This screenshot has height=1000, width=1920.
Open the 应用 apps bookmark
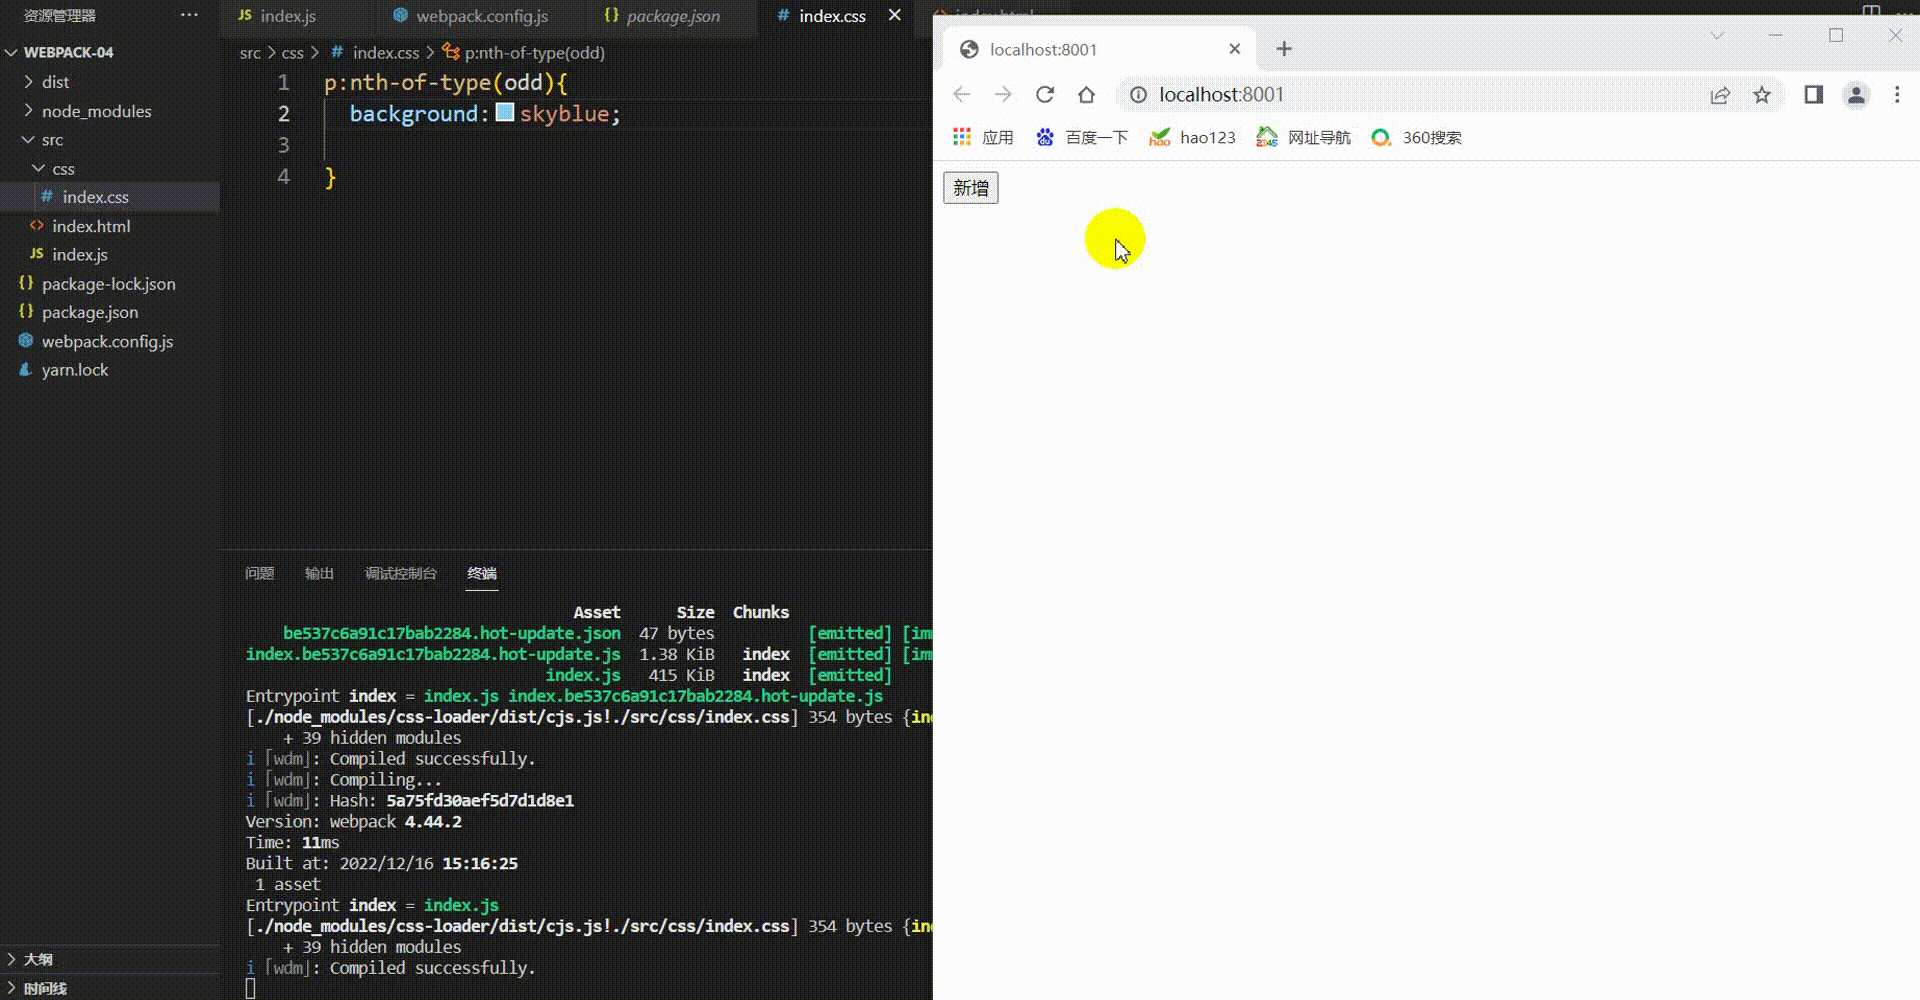click(983, 137)
